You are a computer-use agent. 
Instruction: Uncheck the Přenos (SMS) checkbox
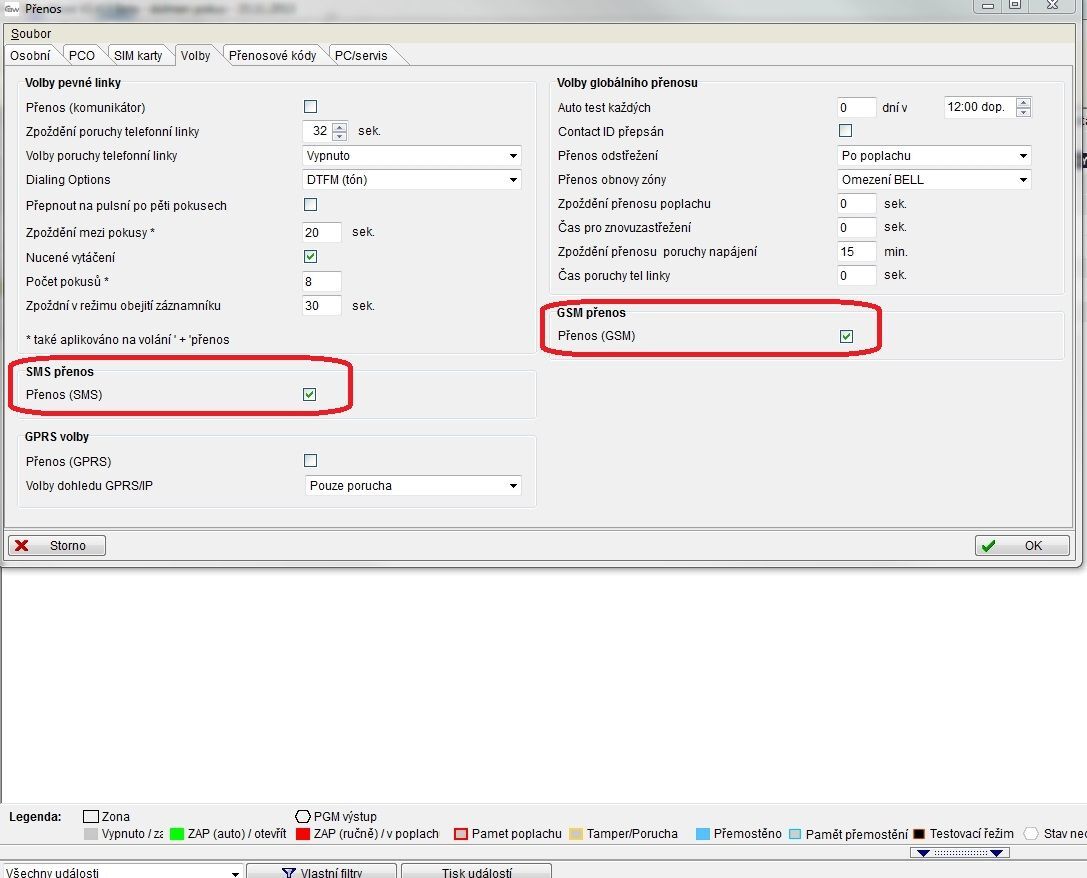pyautogui.click(x=310, y=395)
